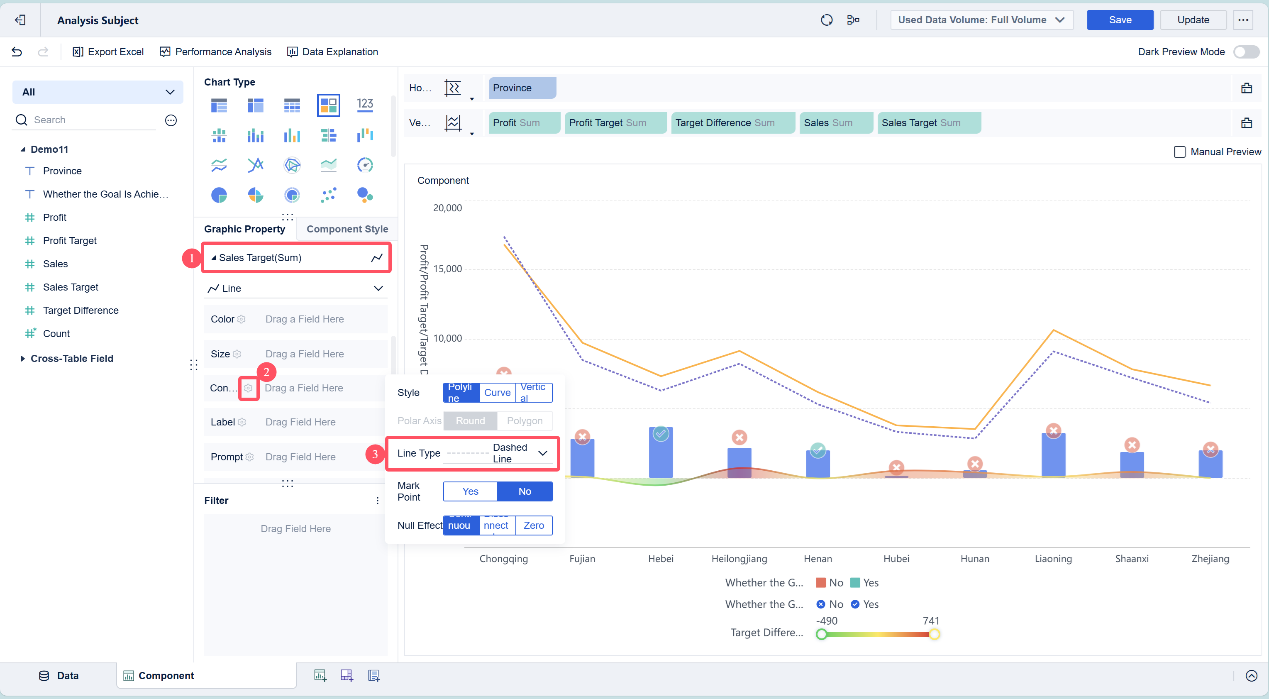
Task: Open the Filter panel options menu
Action: click(377, 501)
